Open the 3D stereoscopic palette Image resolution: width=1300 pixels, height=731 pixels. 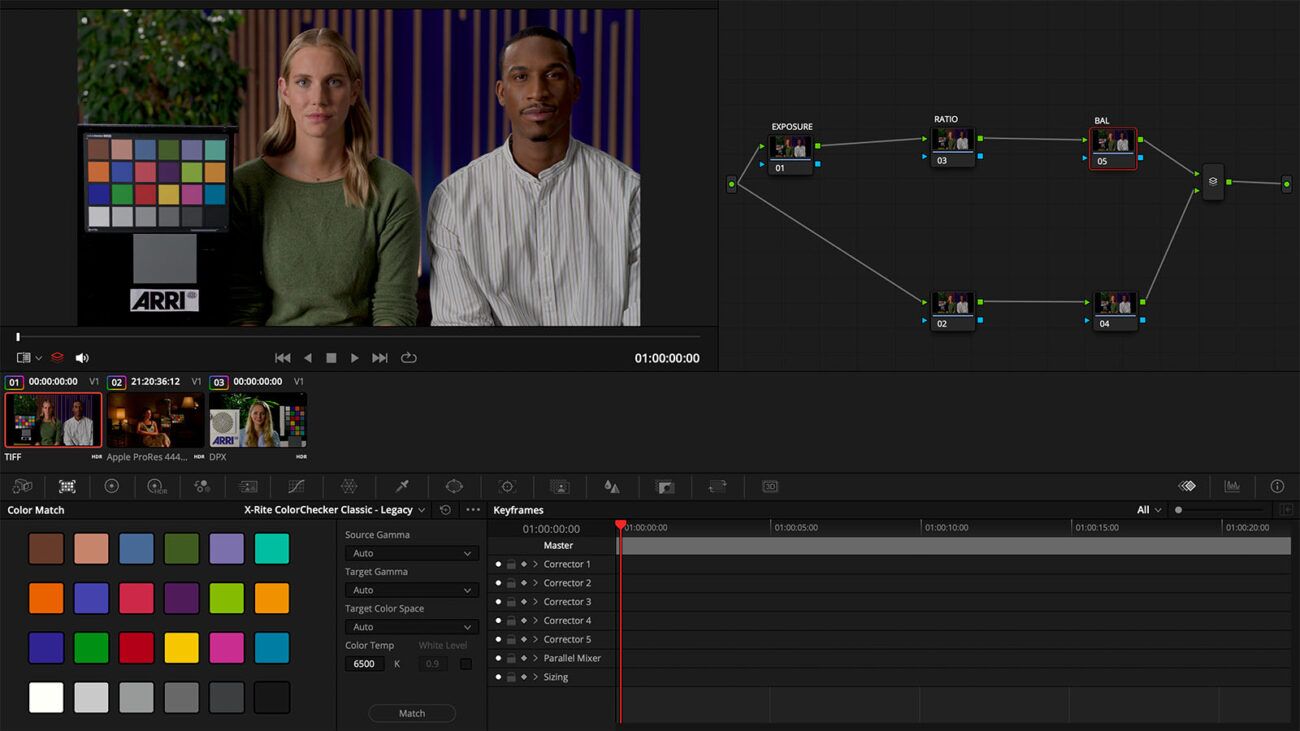(x=769, y=486)
